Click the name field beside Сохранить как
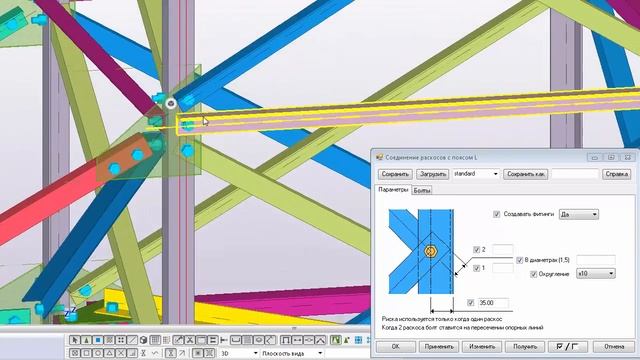The height and width of the screenshot is (360, 640). [x=575, y=174]
